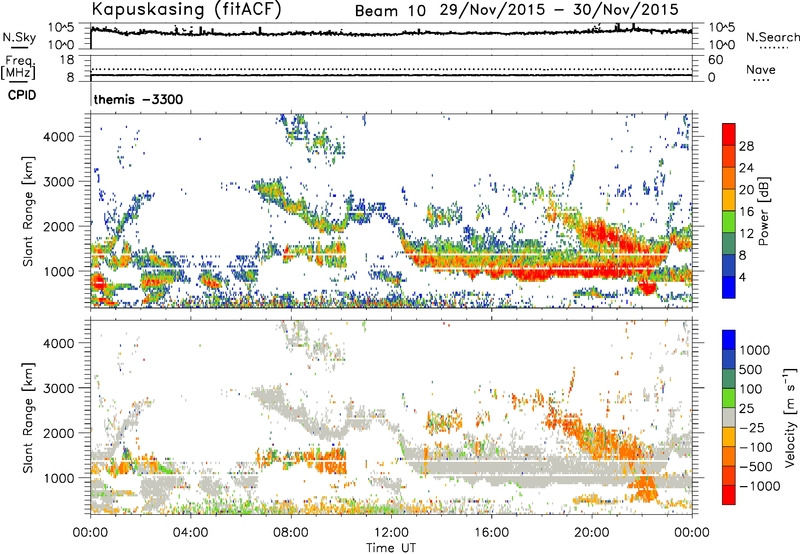The image size is (800, 554).
Task: Click the 12:00 time tick label
Action: pyautogui.click(x=391, y=533)
